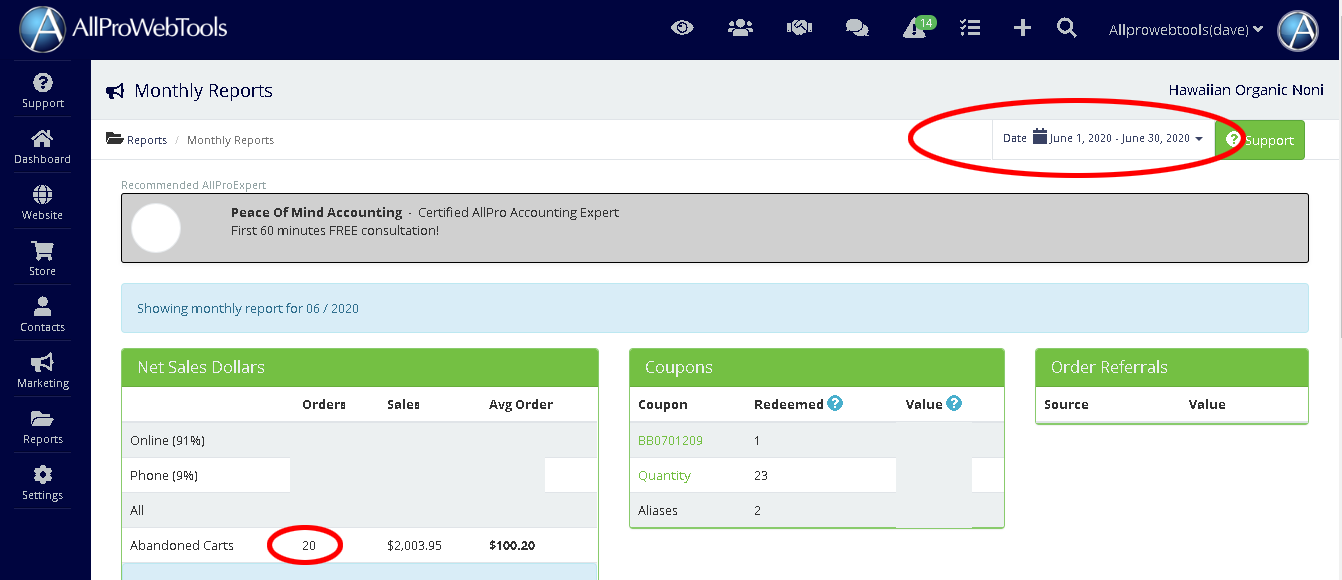Click the $2,003.95 sales value
1342x580 pixels.
[x=414, y=546]
